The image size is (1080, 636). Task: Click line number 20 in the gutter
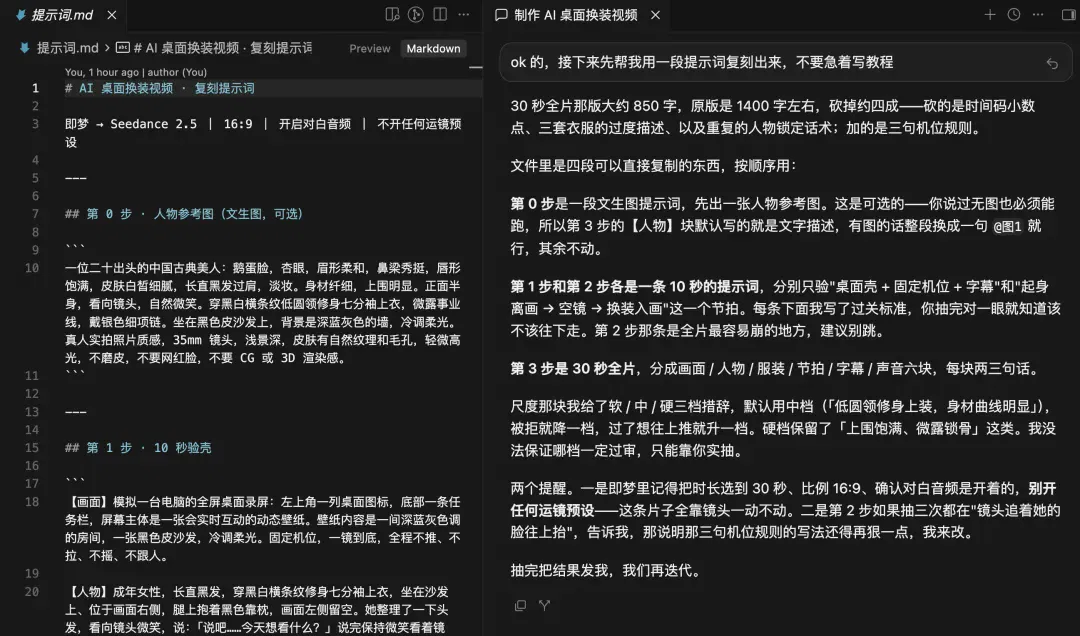pyautogui.click(x=32, y=591)
